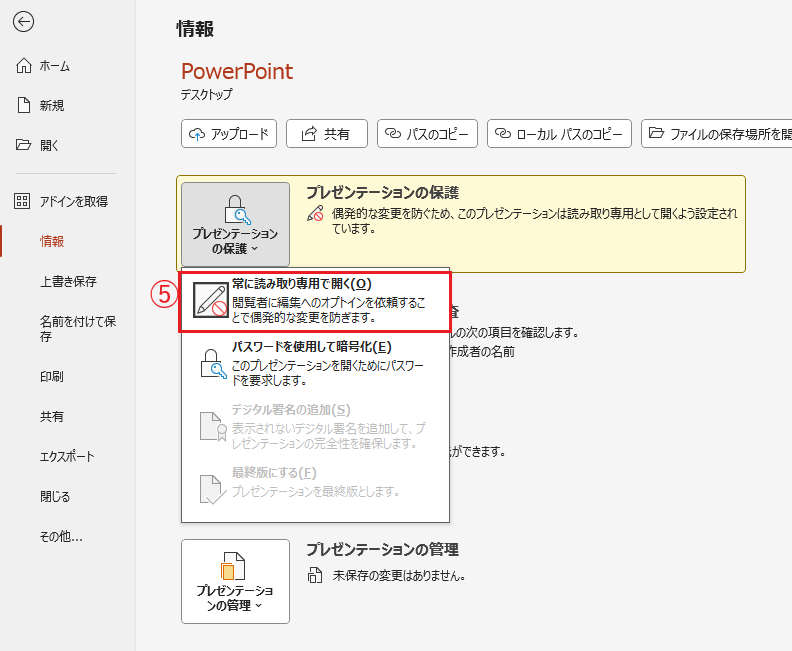
Task: Choose 閉じる in the sidebar
Action: pos(55,496)
